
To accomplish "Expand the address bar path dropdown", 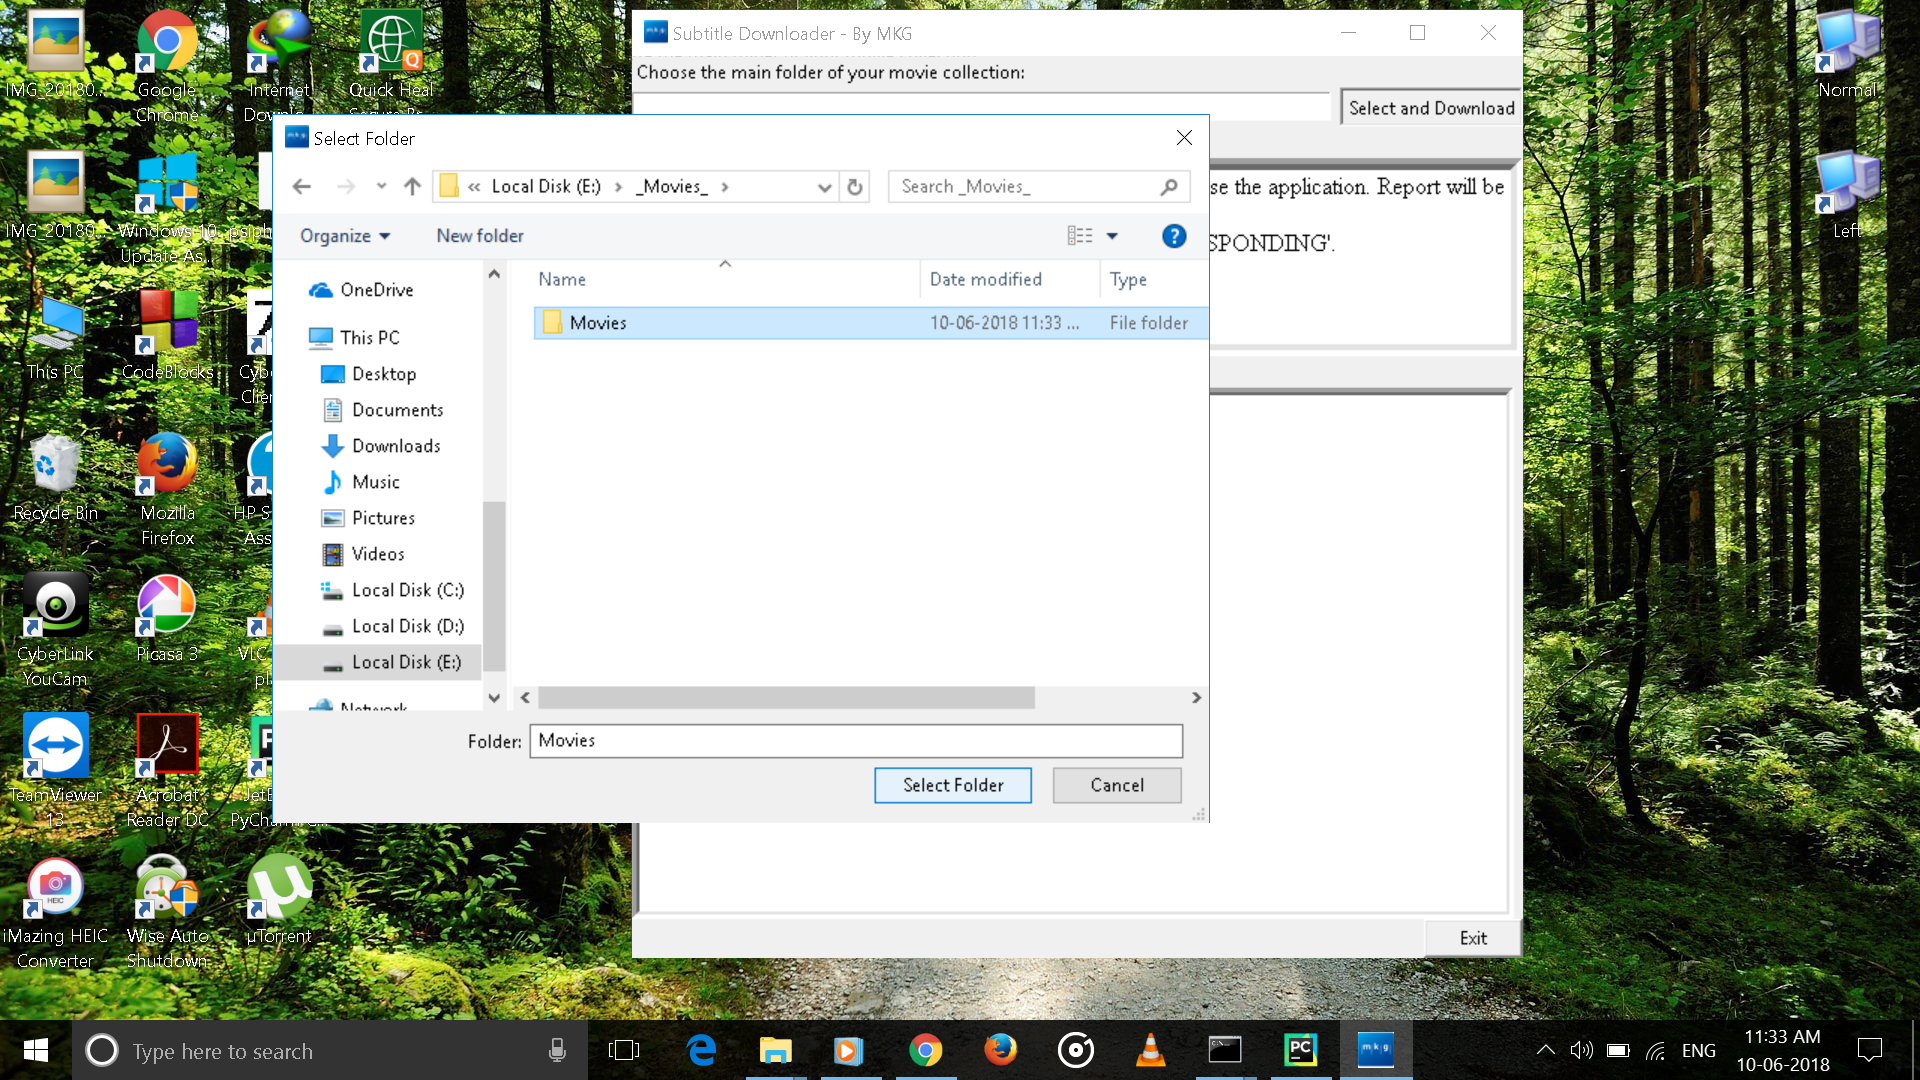I will (x=824, y=187).
